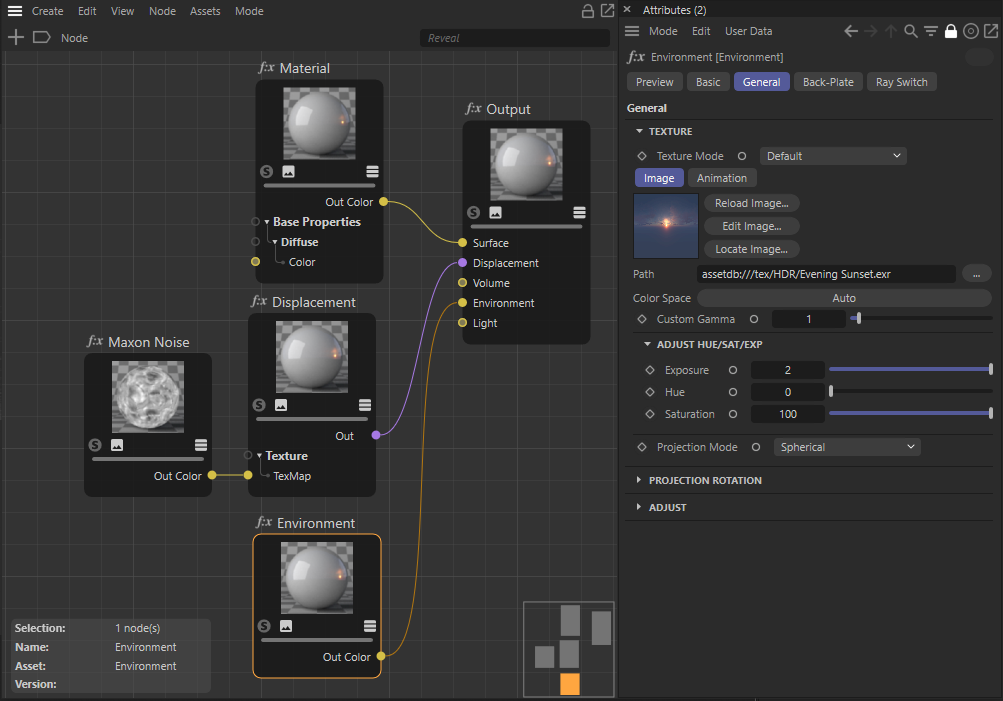Toggle the Projection Mode keyframe circle
This screenshot has height=701, width=1003.
755,447
